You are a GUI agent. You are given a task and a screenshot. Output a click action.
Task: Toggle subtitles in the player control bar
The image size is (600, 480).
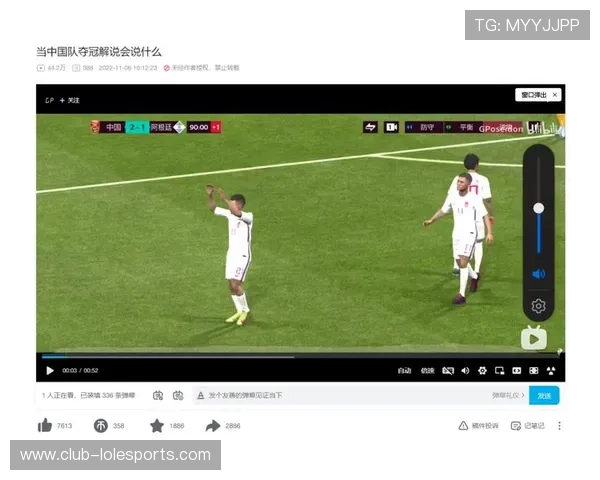(448, 370)
